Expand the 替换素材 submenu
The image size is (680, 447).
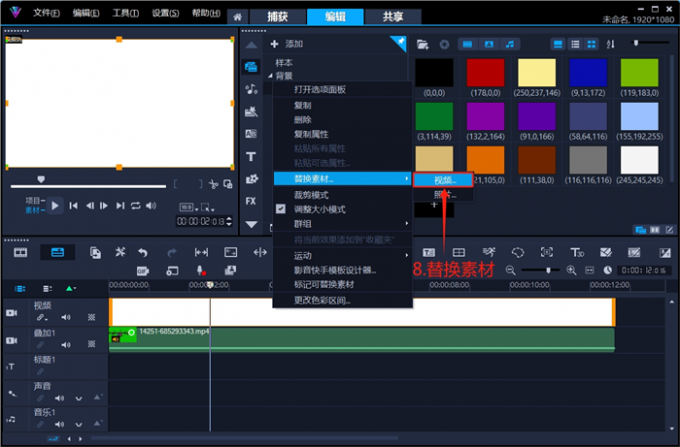point(341,178)
